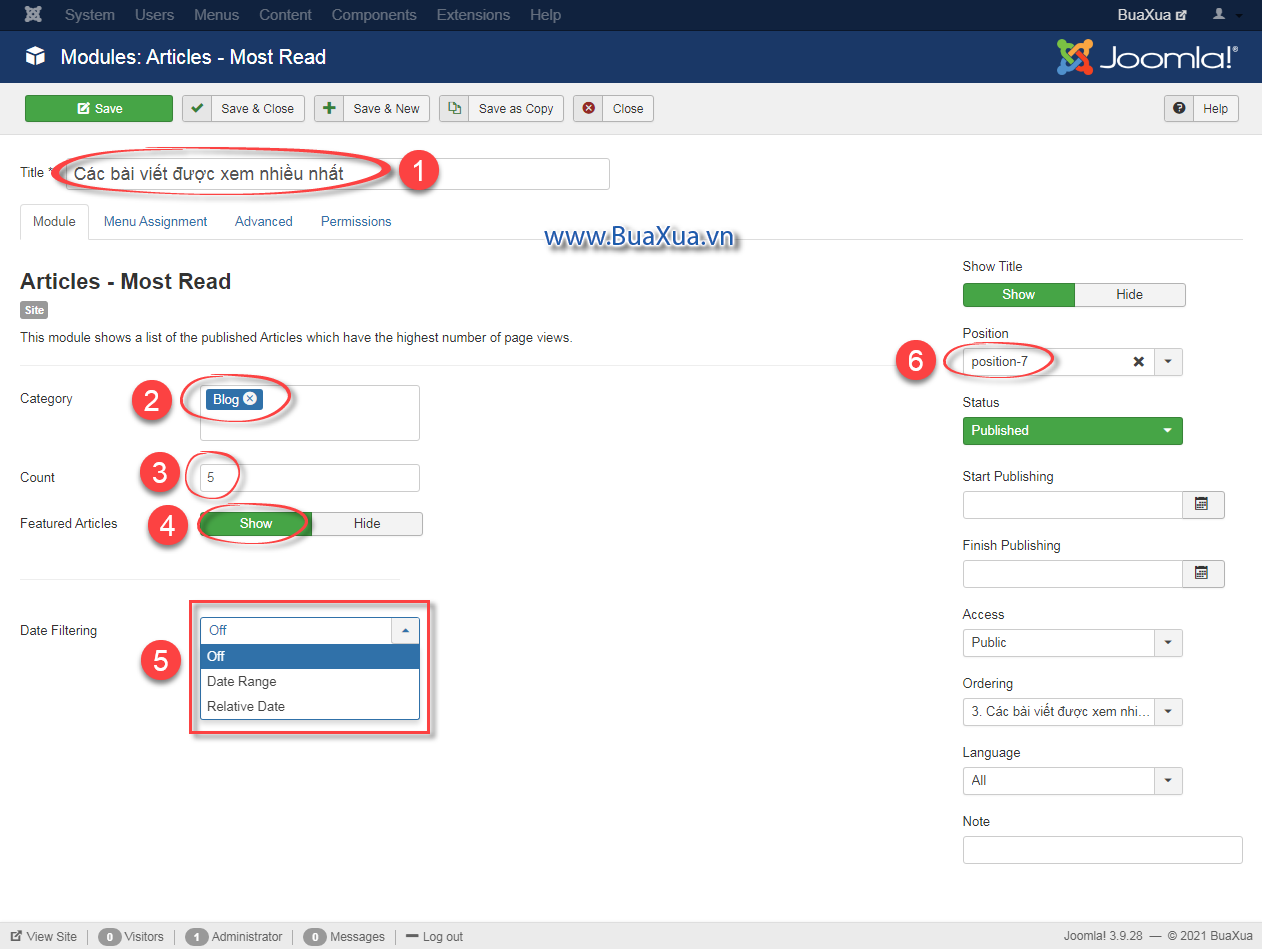Open the Extensions menu
1262x949 pixels.
473,15
